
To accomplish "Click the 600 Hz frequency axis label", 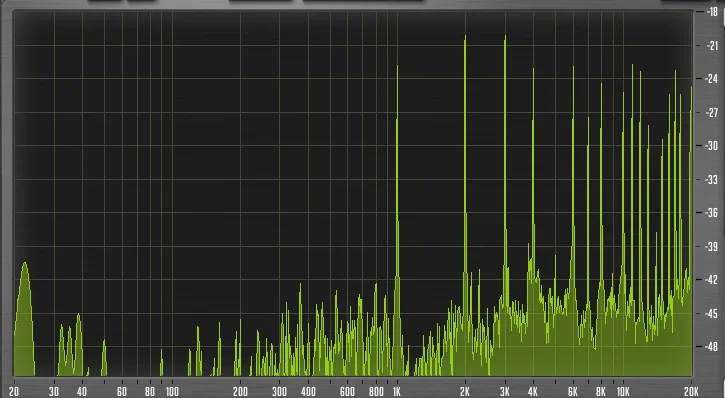I will click(347, 392).
